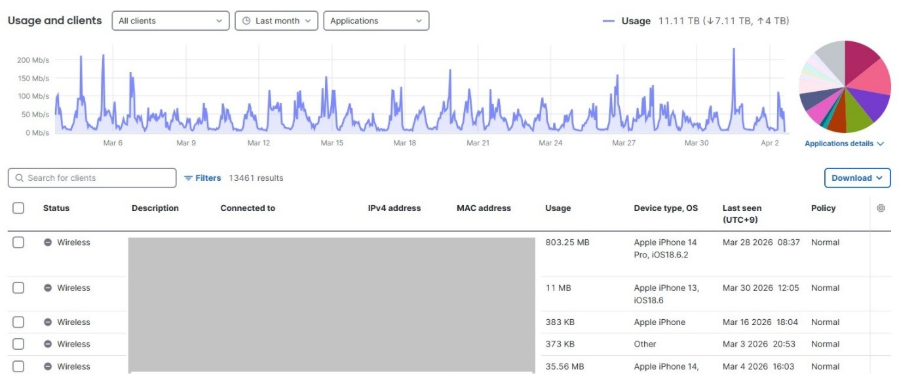Click the Filters funnel icon
903x375 pixels.
coord(188,178)
